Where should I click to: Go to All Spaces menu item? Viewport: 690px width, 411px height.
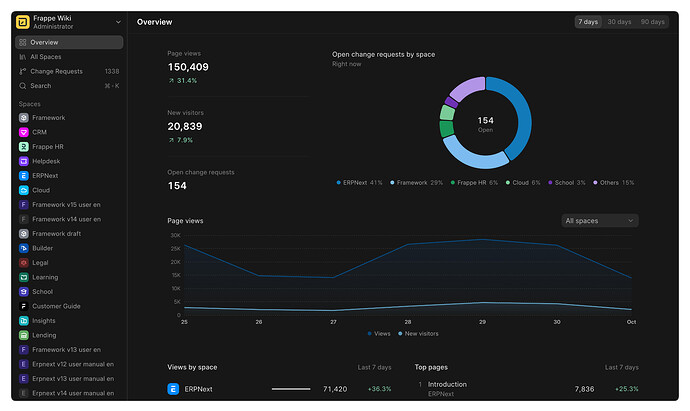point(69,57)
